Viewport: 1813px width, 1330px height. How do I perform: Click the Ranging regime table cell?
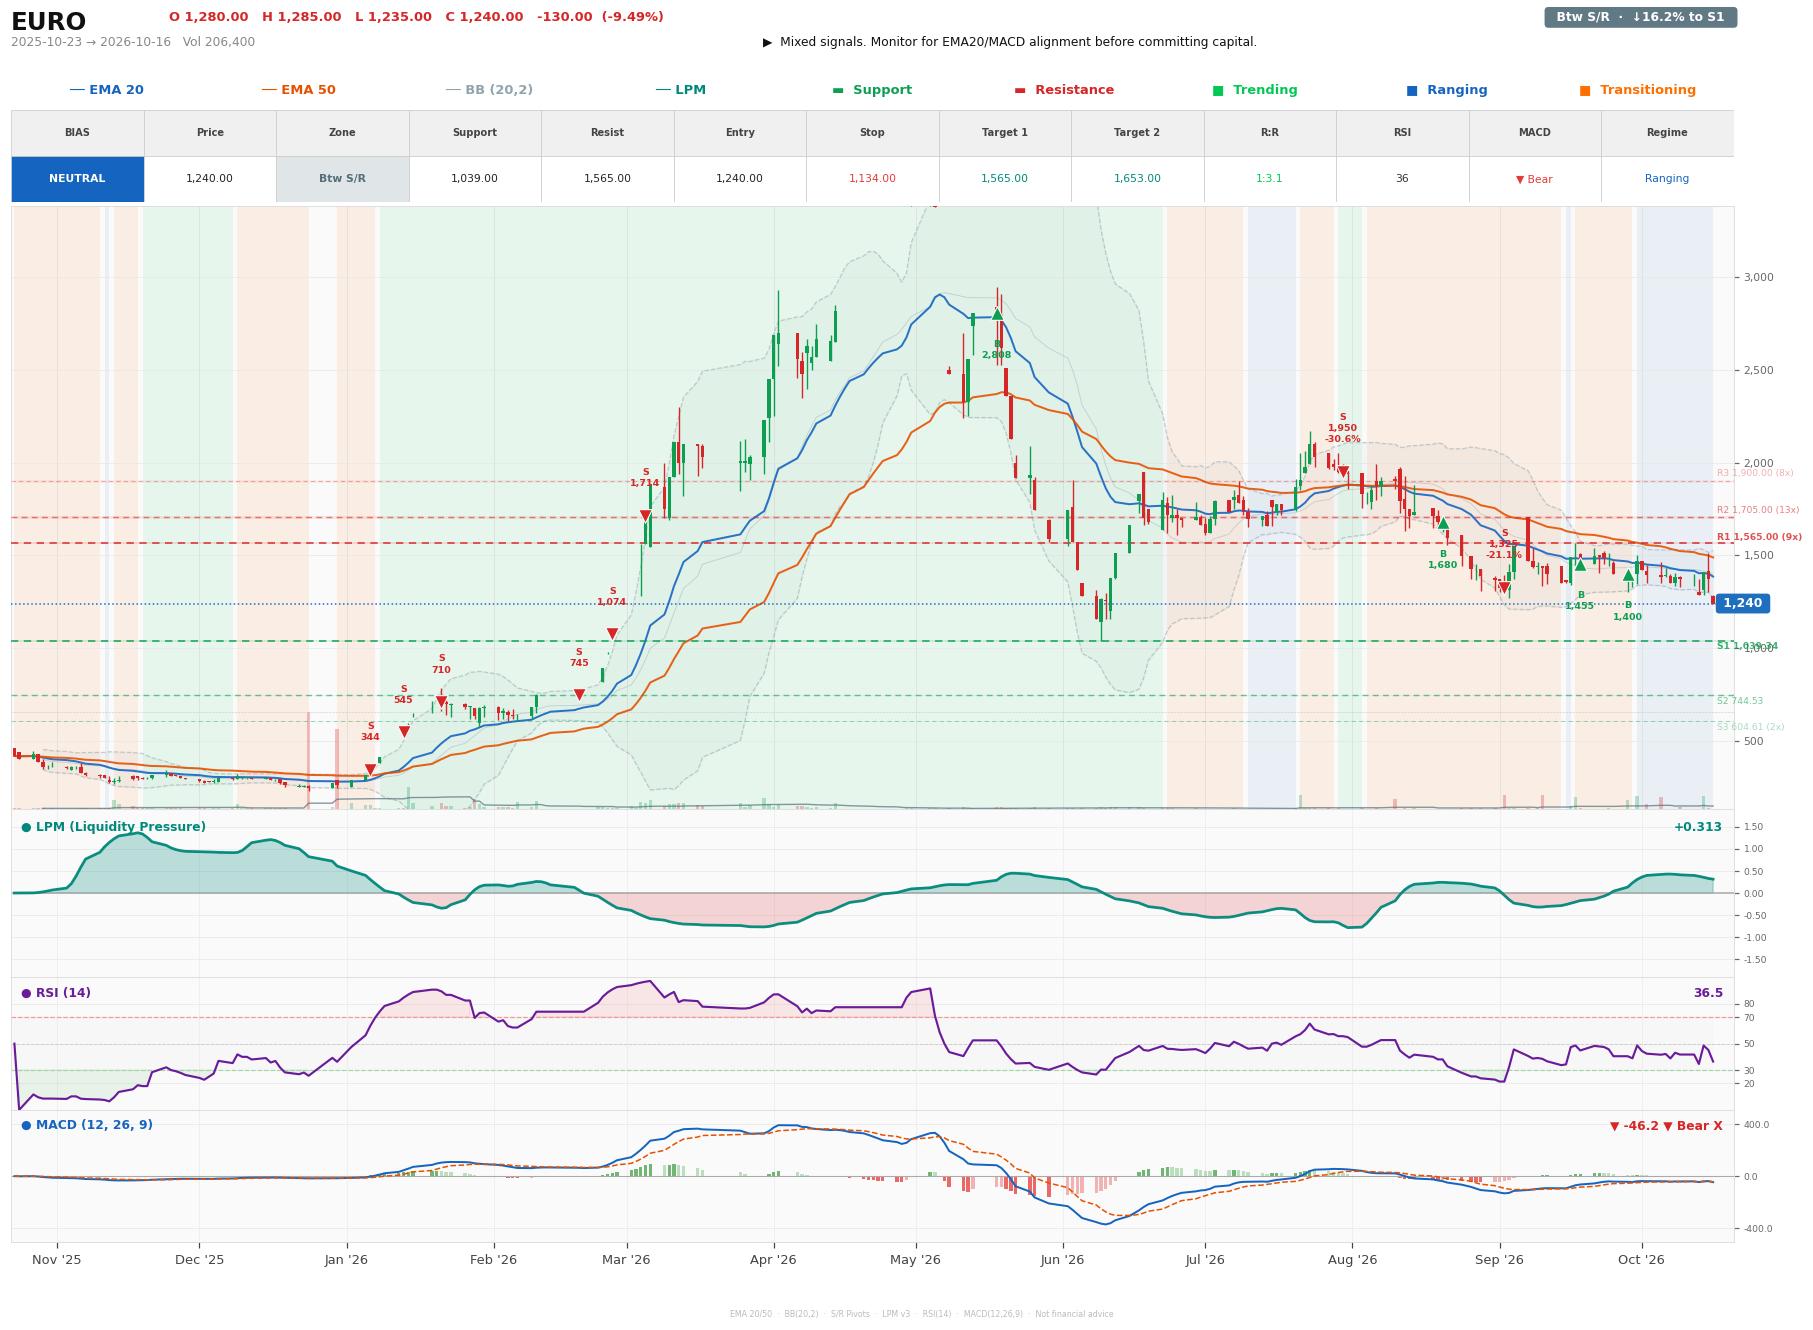1667,179
